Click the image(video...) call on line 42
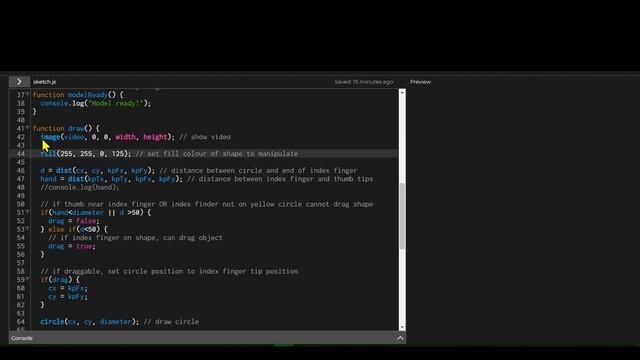Screen dimensions: 640x360 107,137
